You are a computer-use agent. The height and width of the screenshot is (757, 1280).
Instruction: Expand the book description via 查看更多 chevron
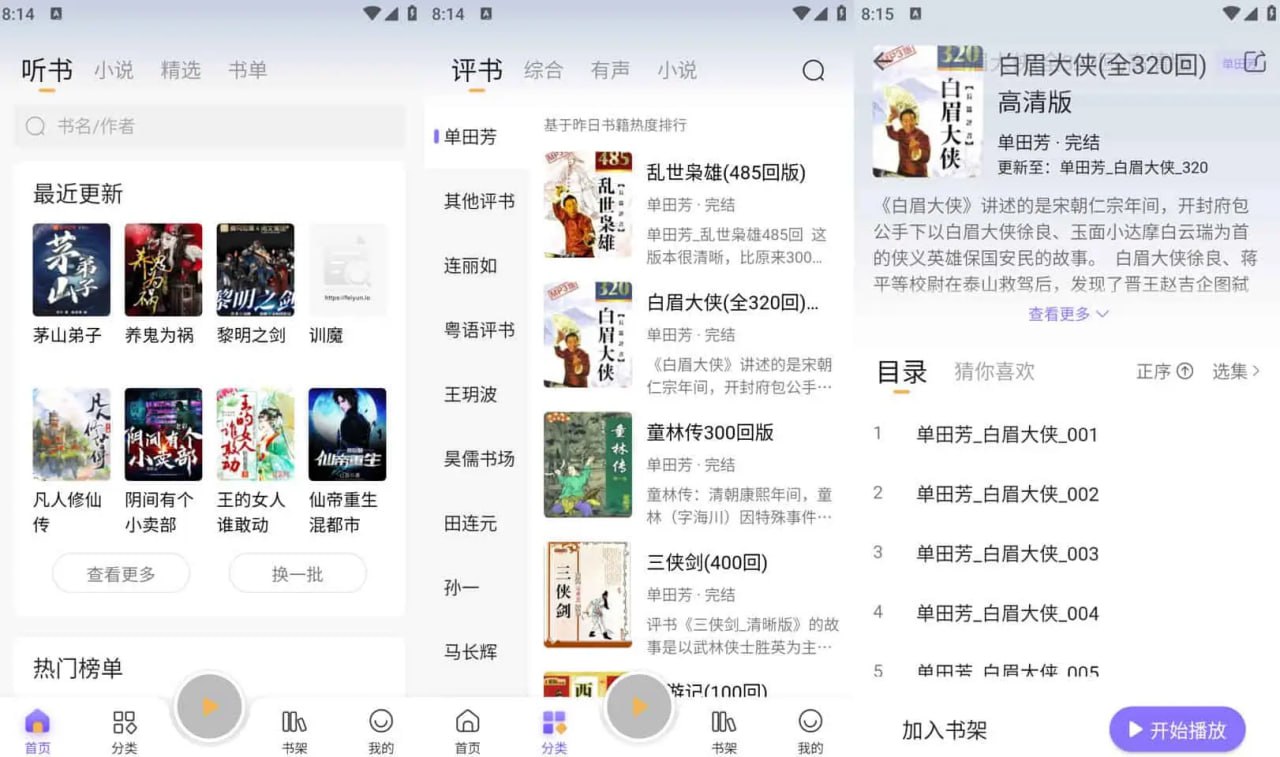click(1068, 313)
